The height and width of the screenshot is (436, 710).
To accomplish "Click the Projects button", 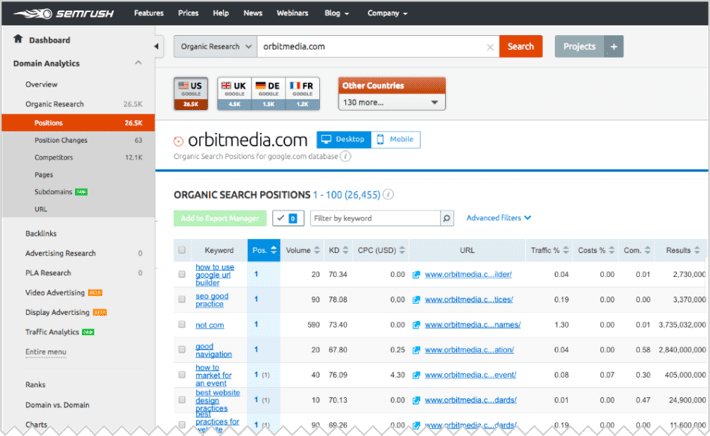I will coord(580,47).
